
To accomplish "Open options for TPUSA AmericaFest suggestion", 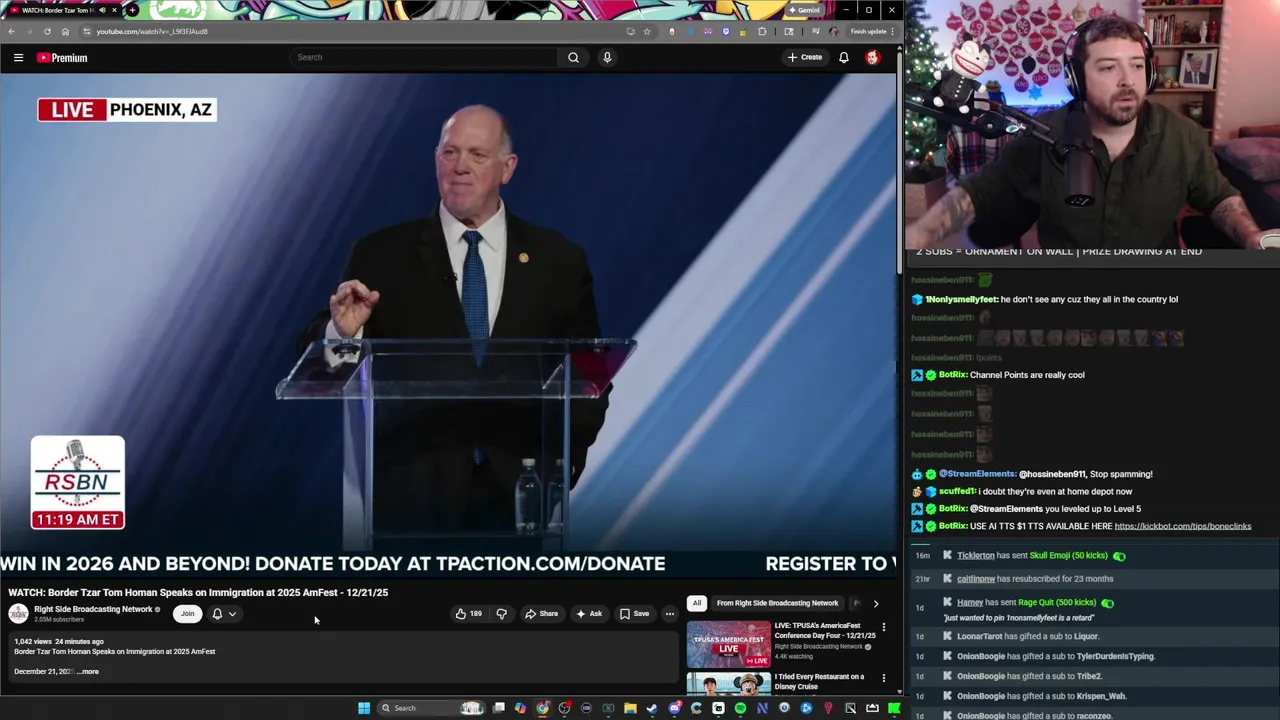I will tap(883, 627).
